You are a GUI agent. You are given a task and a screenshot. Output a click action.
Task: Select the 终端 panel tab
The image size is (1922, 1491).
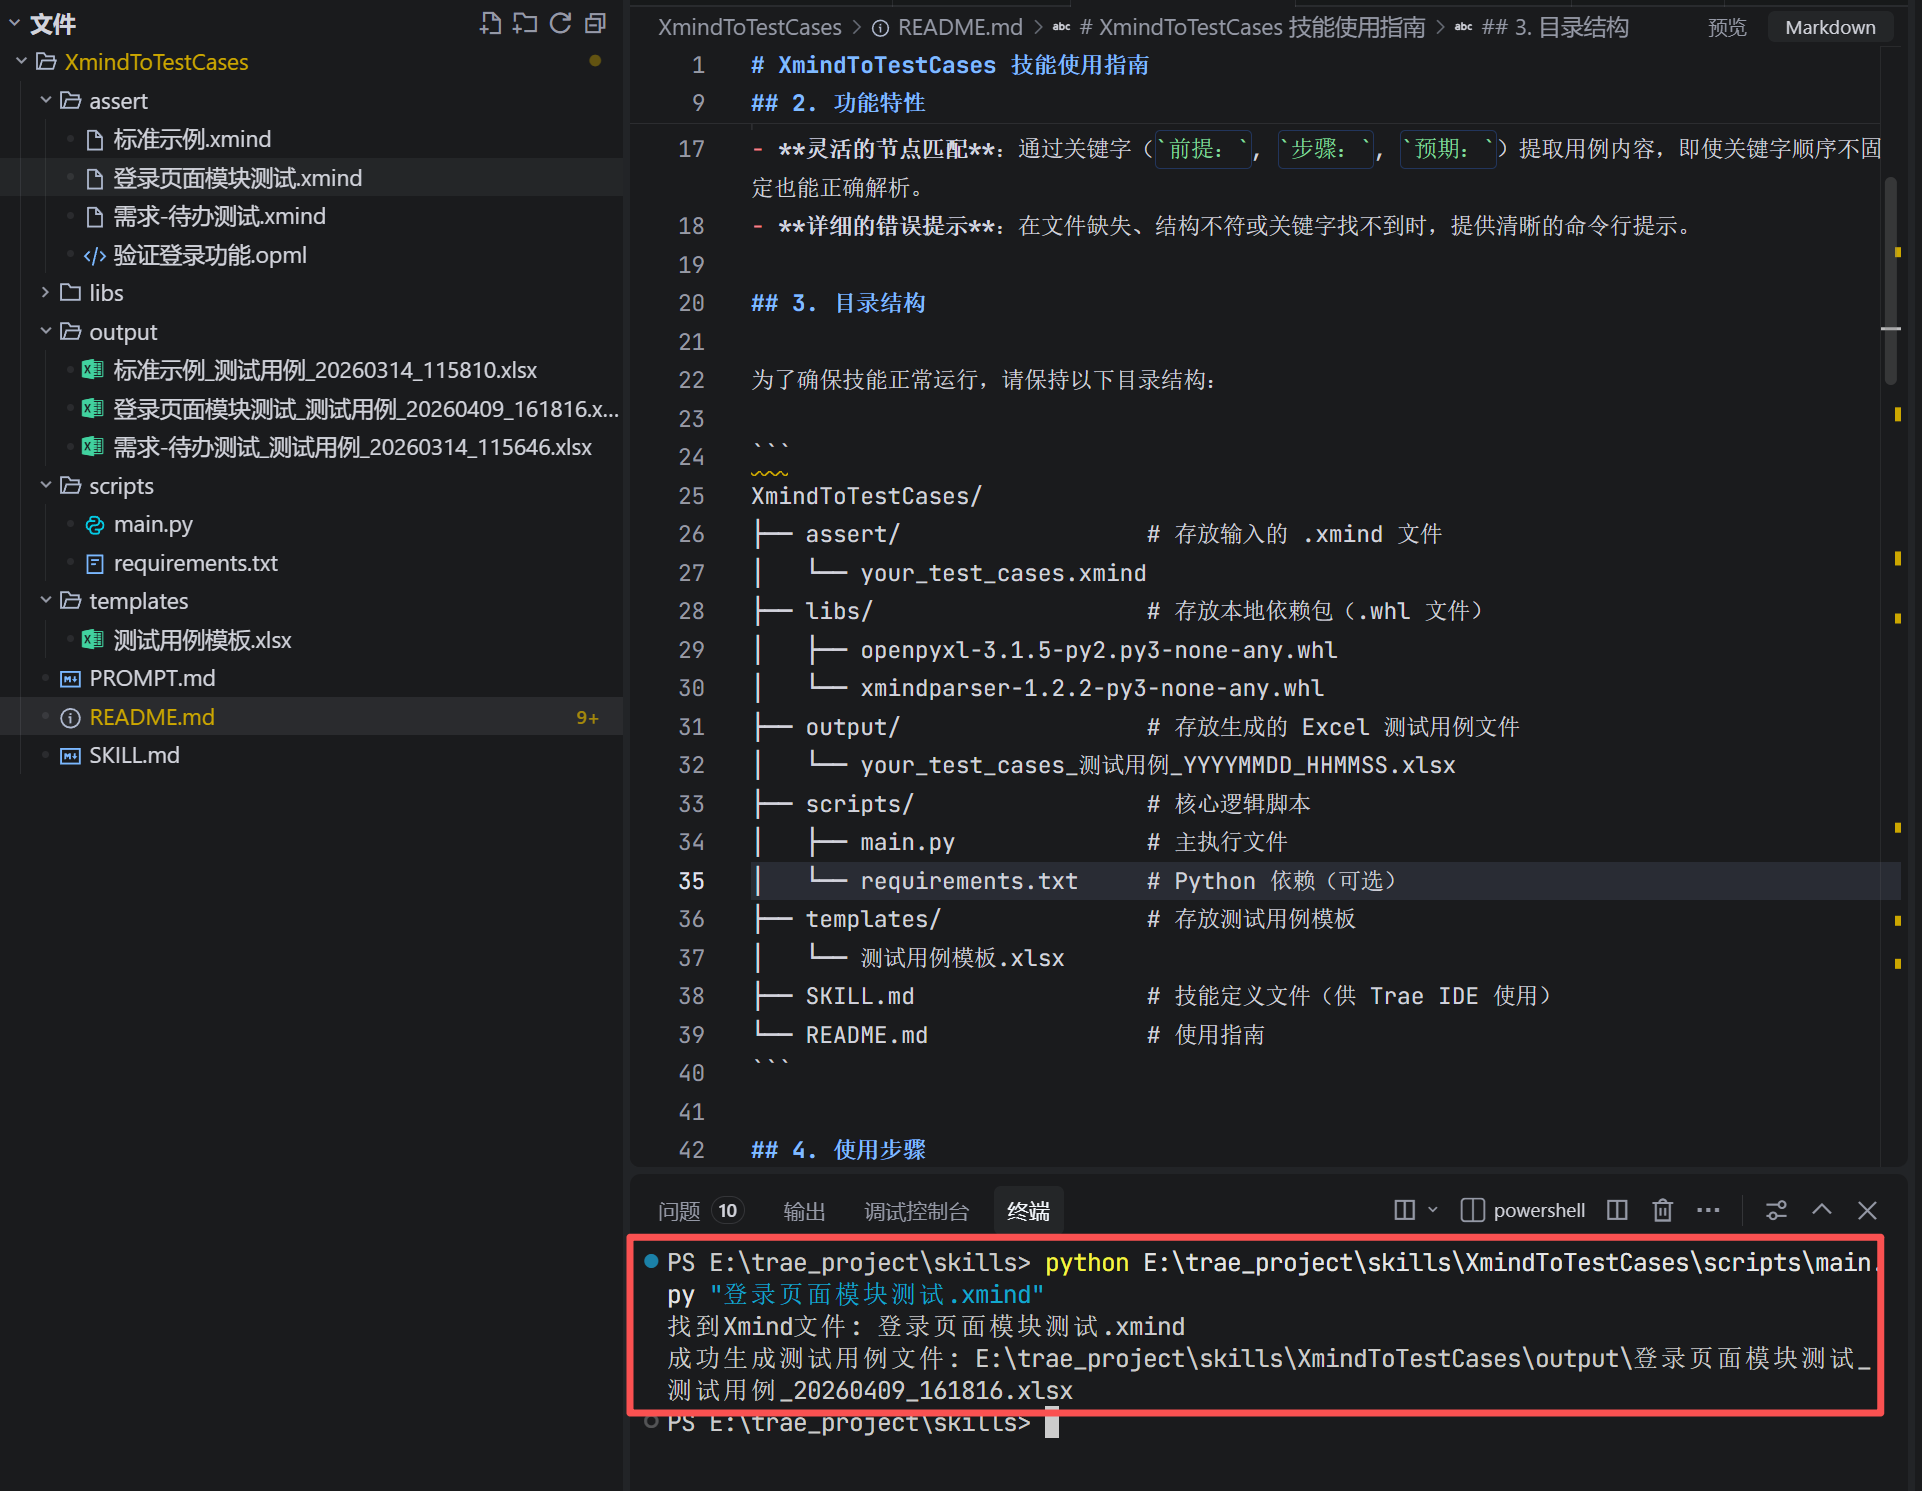coord(1028,1211)
